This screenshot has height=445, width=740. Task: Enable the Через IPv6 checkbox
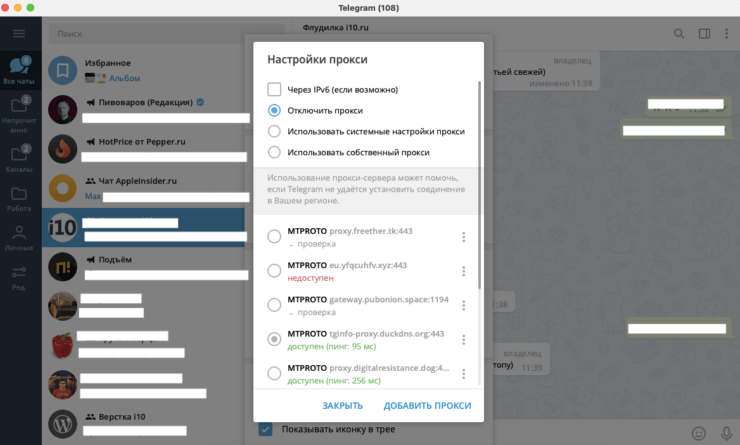(x=274, y=89)
